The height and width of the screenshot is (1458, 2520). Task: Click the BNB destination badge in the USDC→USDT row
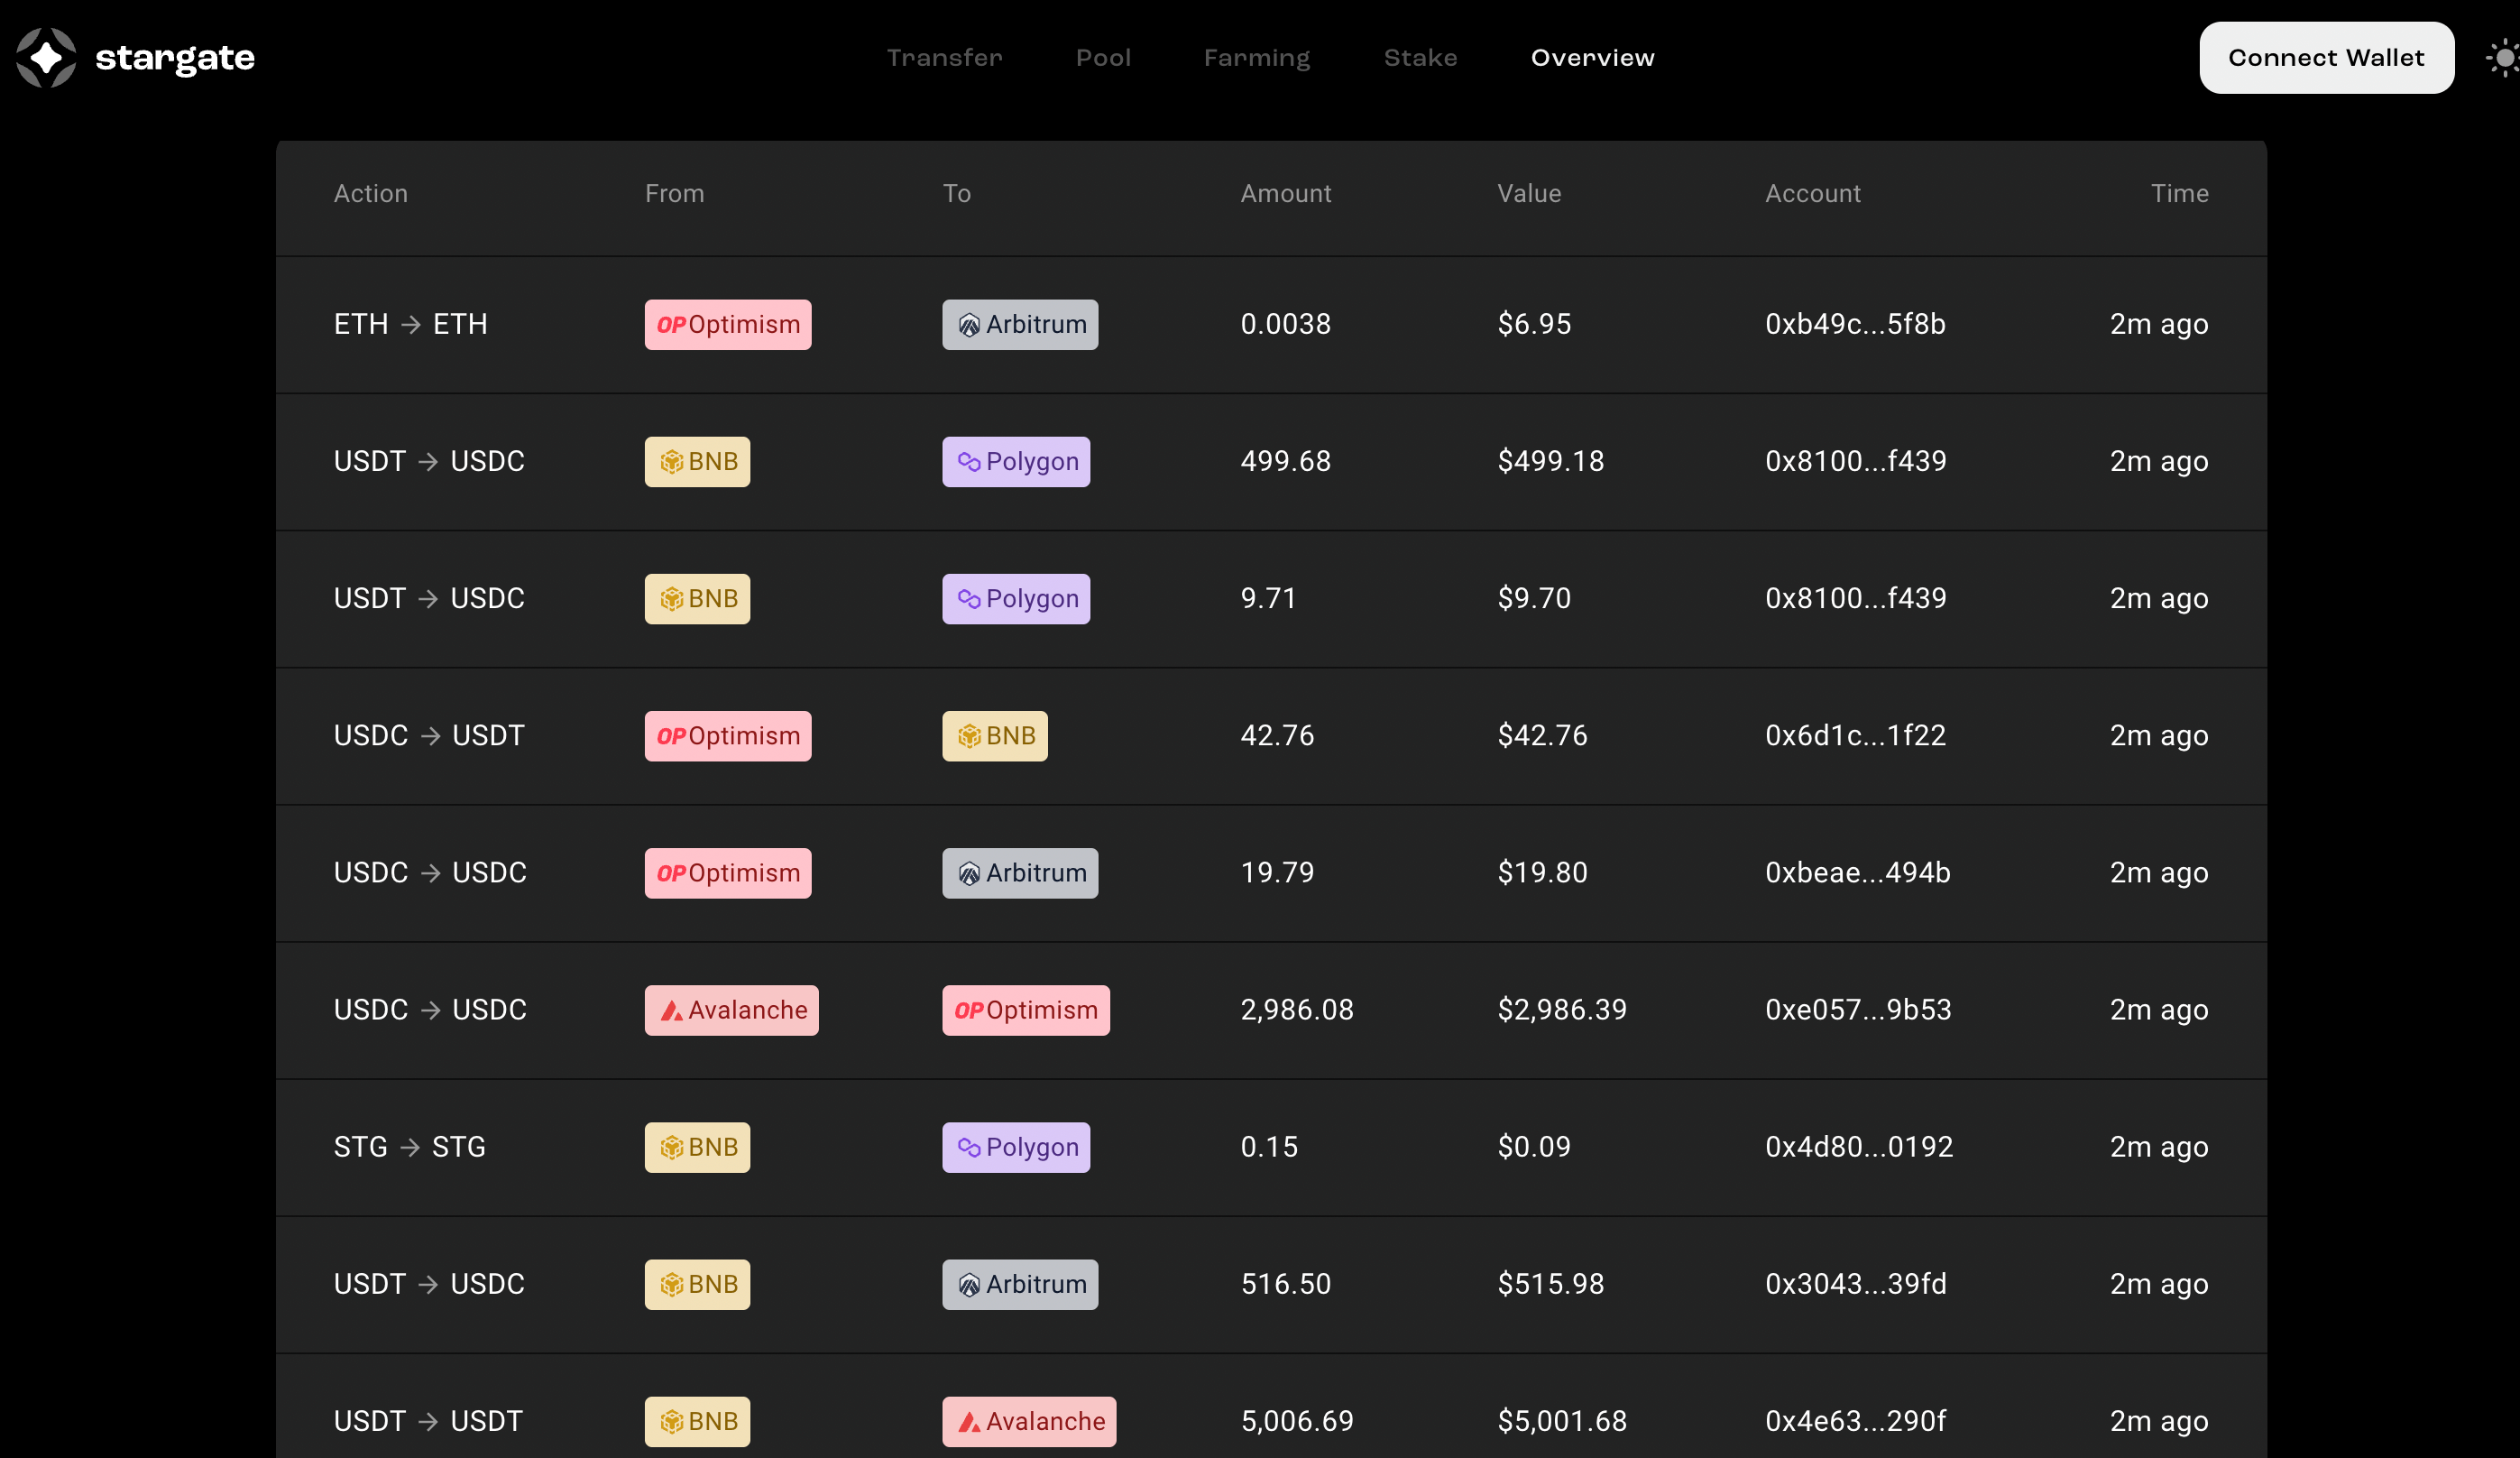(x=995, y=736)
